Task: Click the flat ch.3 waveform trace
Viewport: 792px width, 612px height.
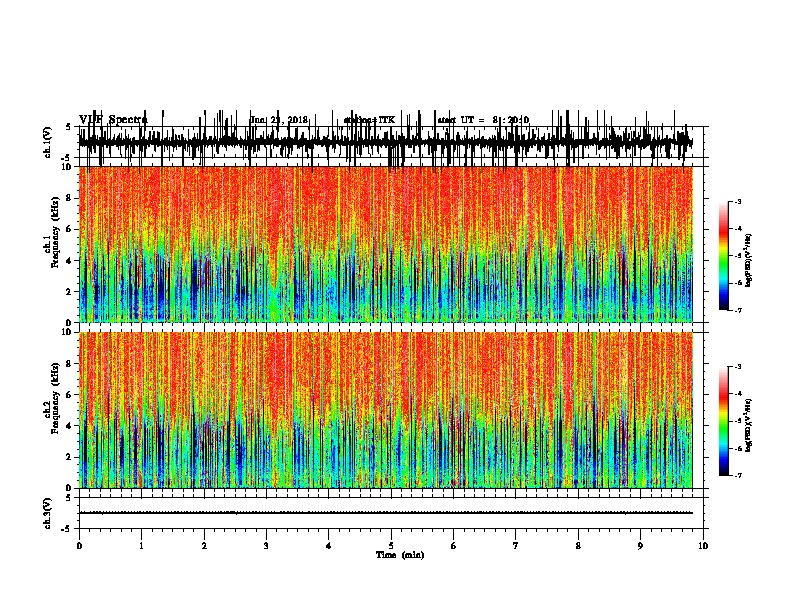Action: 386,513
